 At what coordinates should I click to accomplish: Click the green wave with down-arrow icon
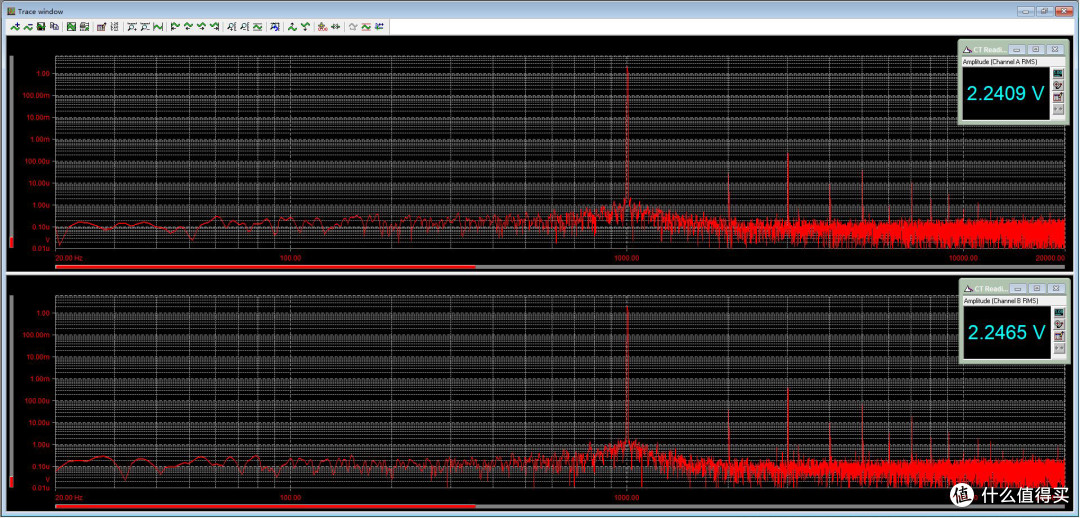[x=305, y=27]
